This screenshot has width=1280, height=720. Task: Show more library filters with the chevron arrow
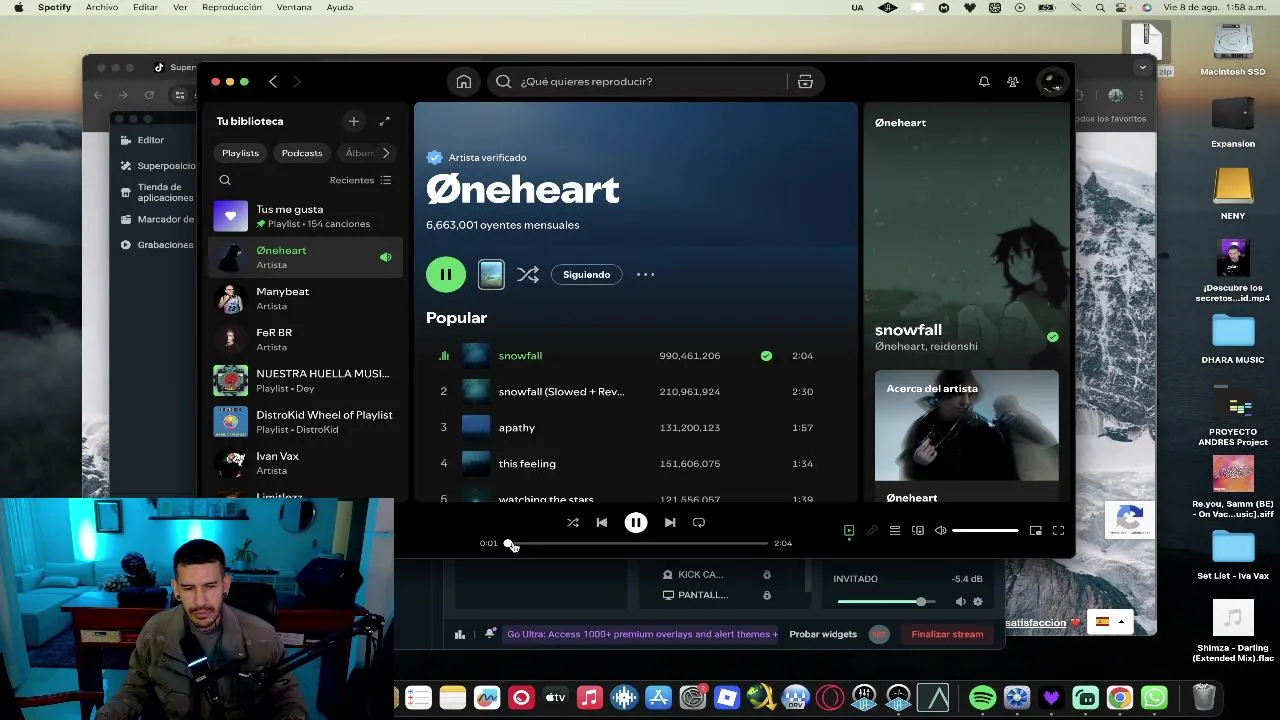[x=385, y=153]
